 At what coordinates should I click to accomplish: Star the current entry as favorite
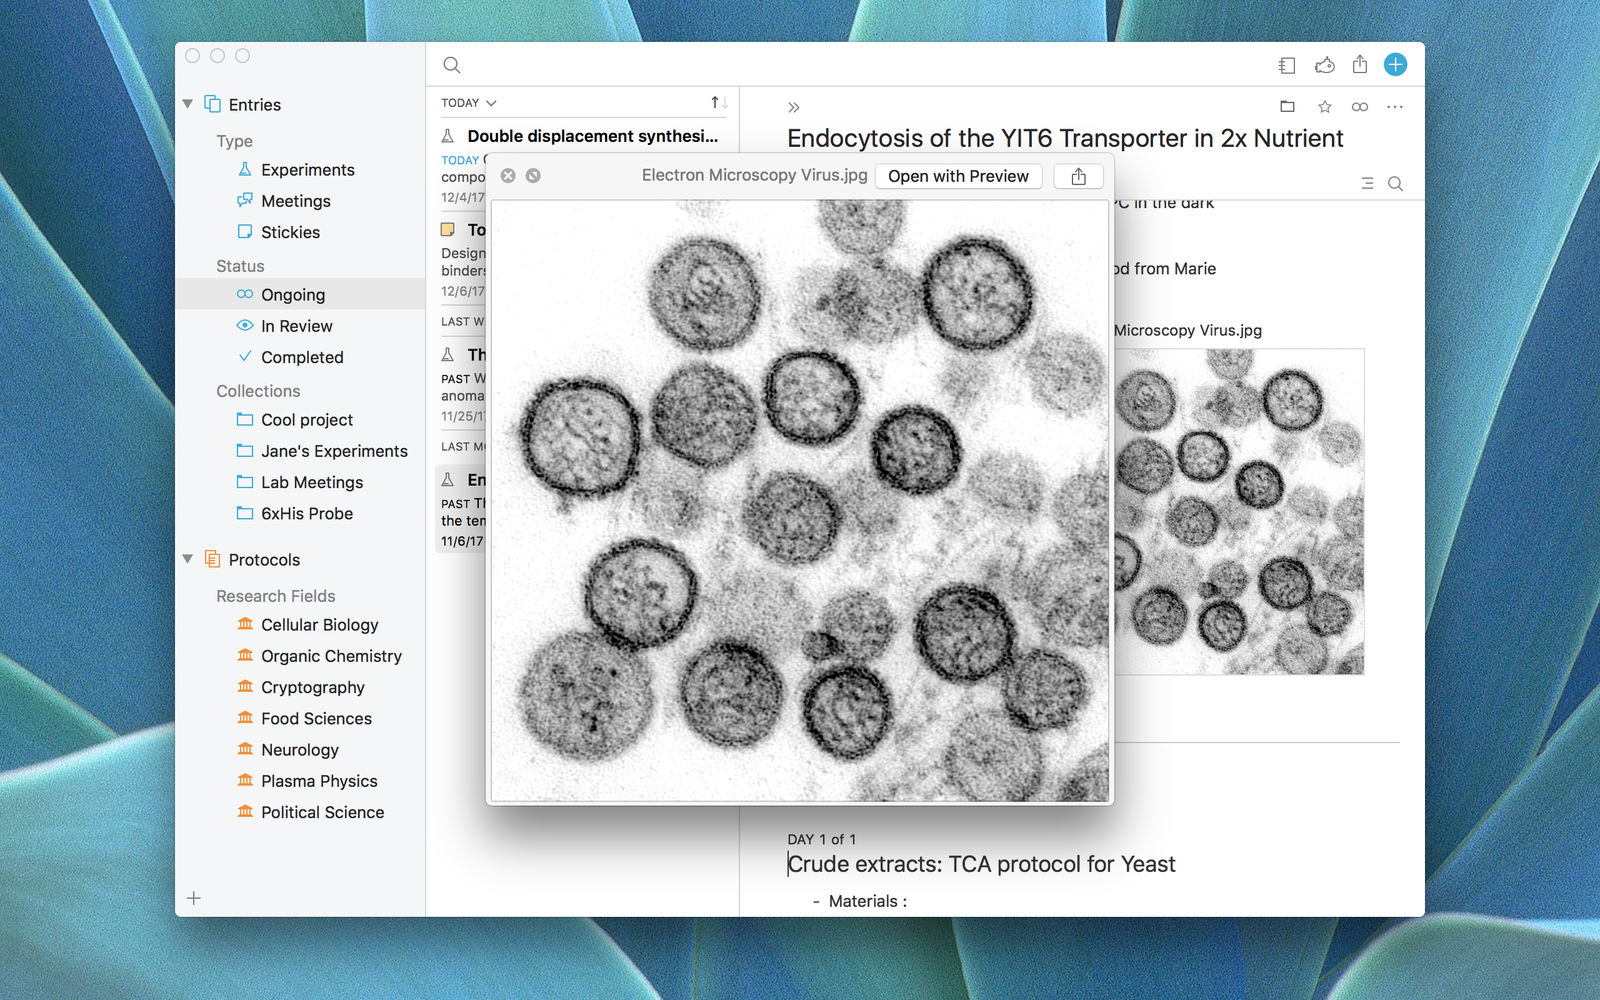pos(1325,106)
